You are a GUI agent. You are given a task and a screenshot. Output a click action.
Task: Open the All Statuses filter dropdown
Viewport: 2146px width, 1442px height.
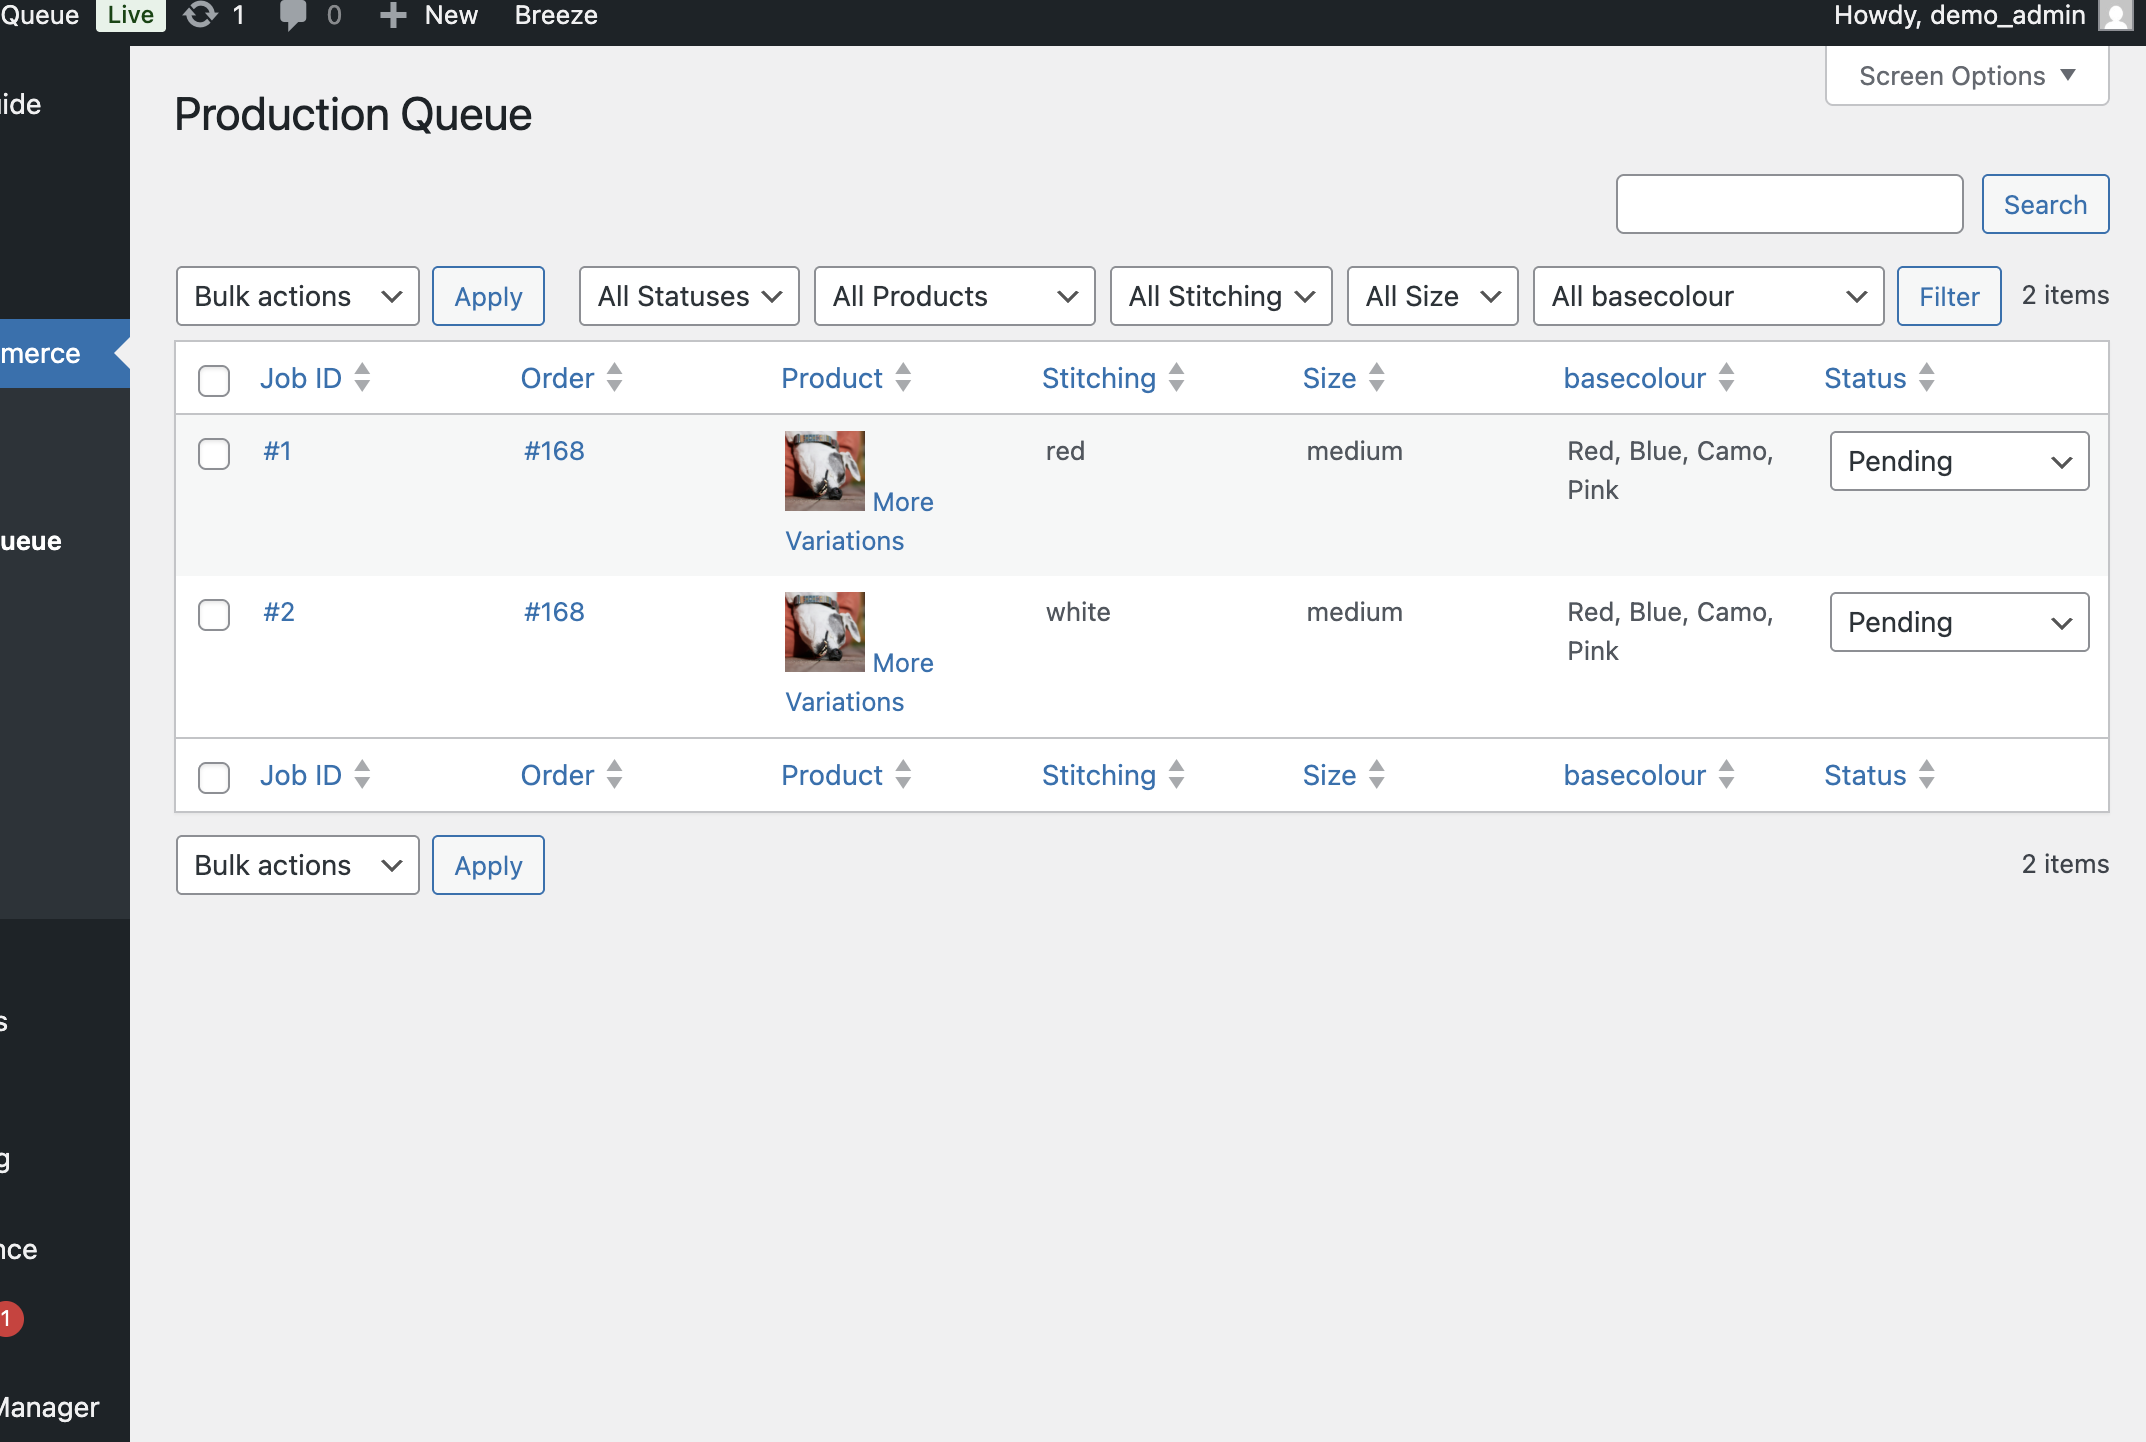[689, 296]
